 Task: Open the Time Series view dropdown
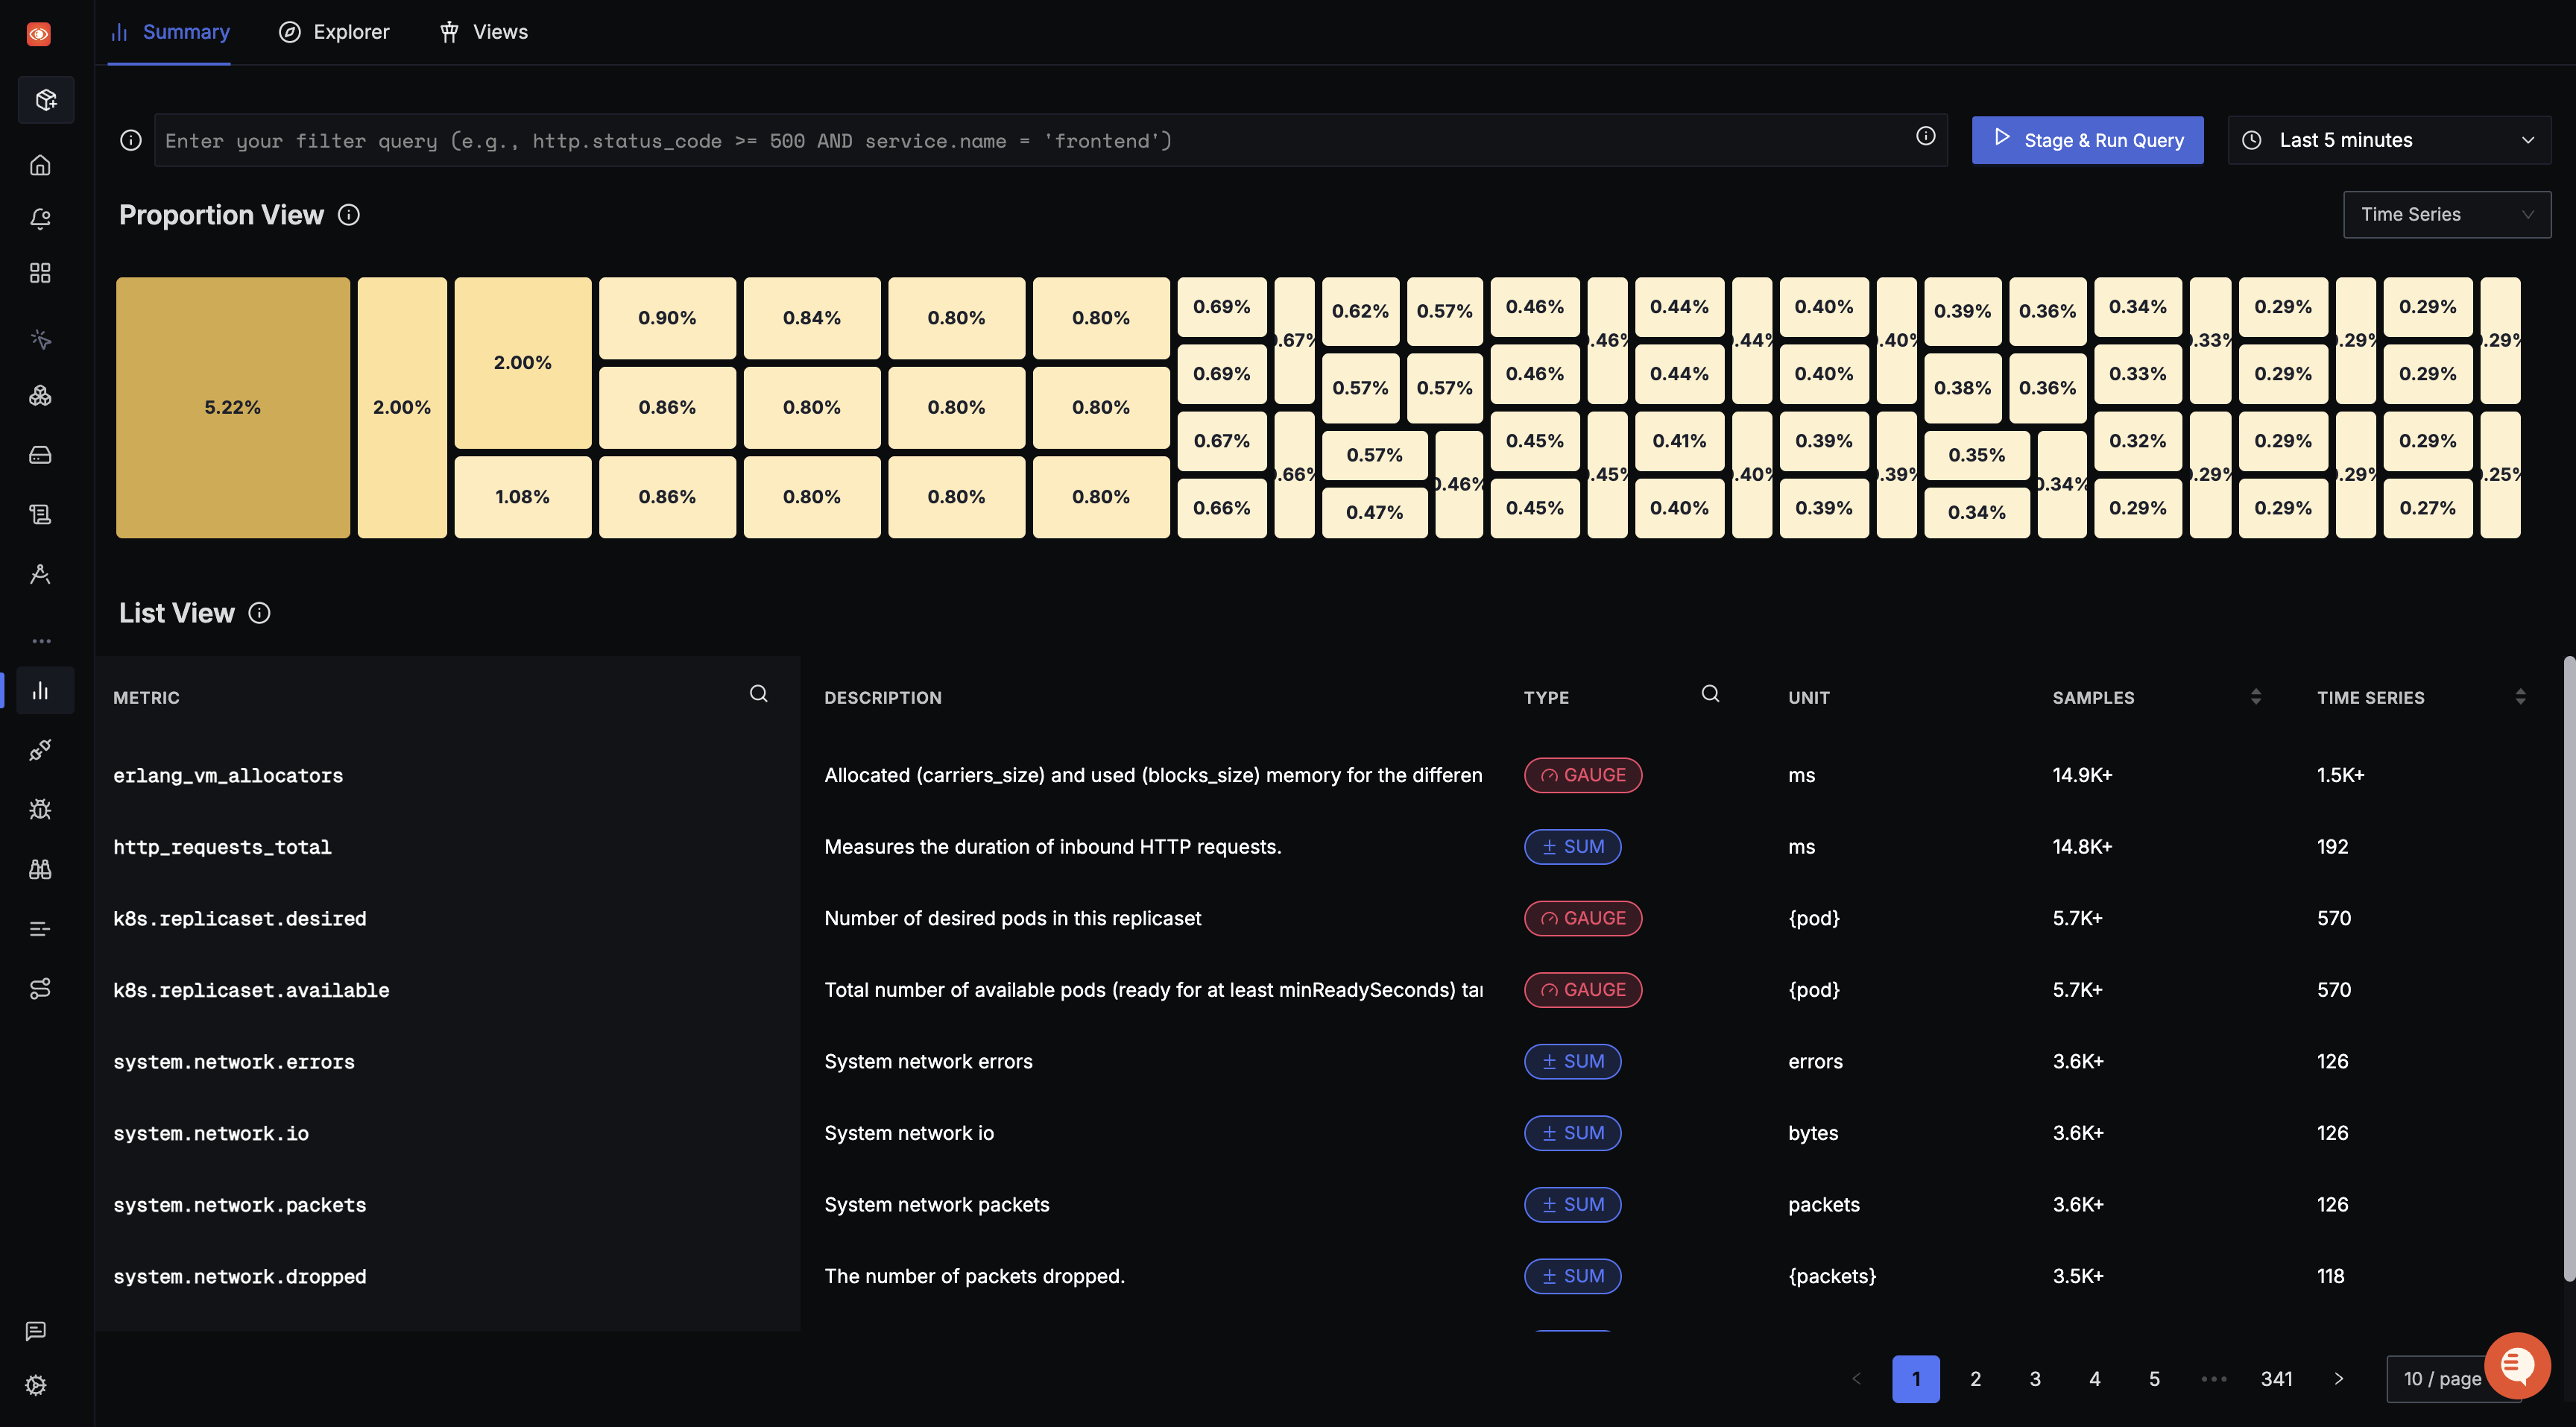click(x=2446, y=215)
